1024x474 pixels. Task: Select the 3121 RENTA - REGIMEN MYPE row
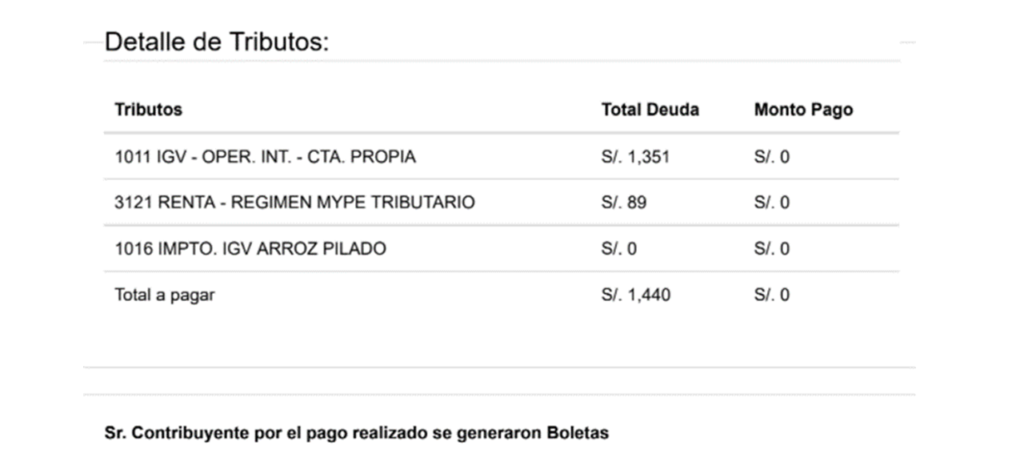[501, 202]
